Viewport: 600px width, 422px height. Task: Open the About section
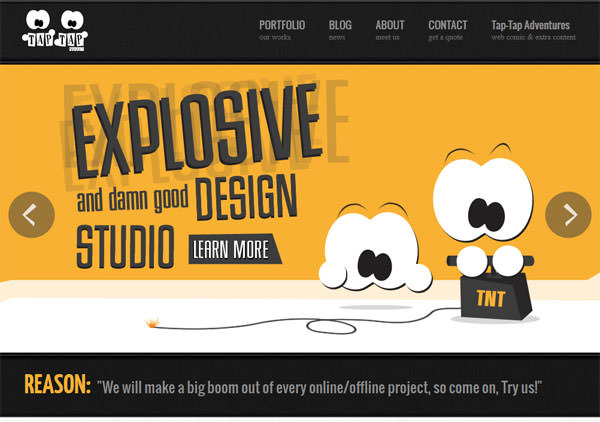click(x=390, y=30)
